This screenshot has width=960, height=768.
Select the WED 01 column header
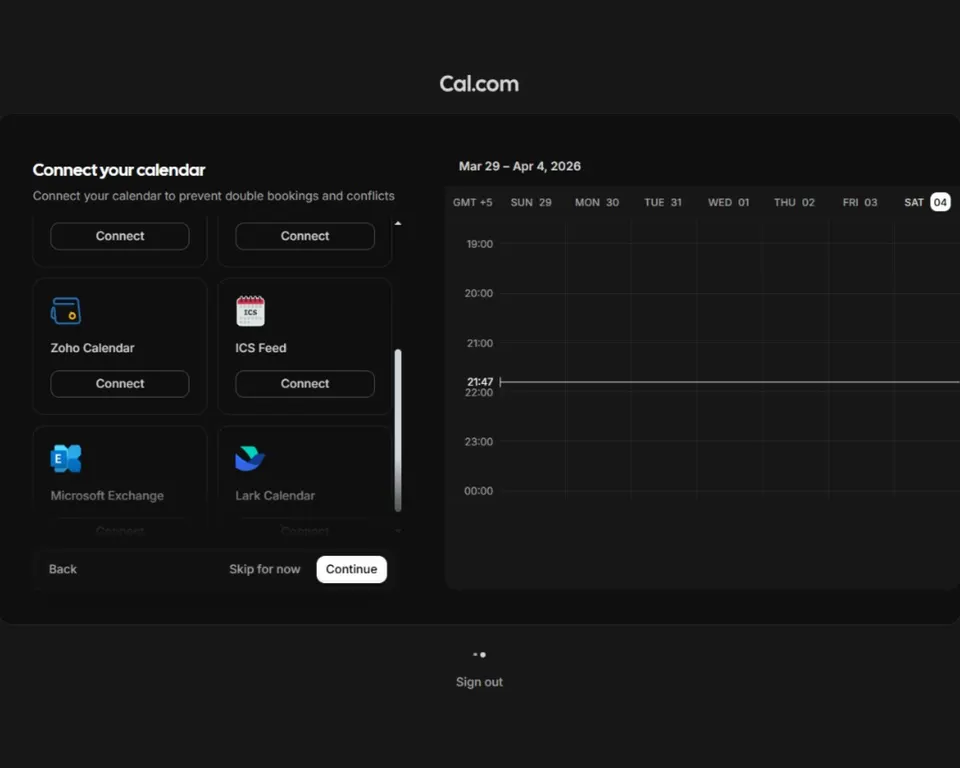729,202
